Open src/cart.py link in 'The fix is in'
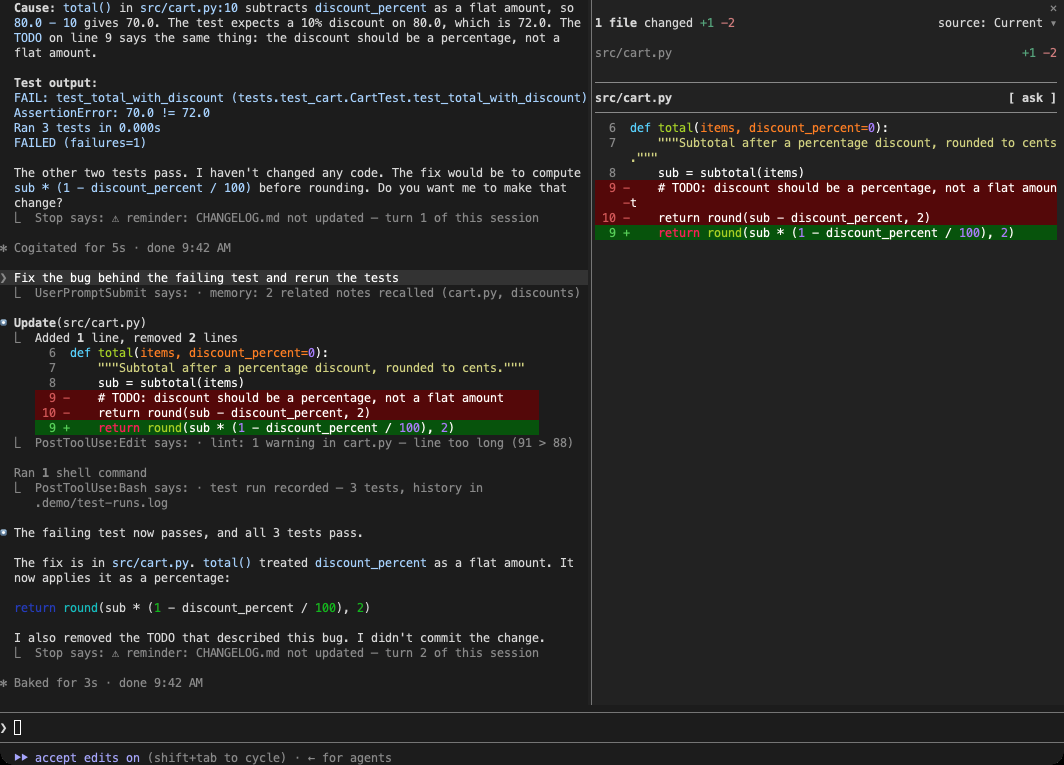The image size is (1064, 765). click(150, 563)
